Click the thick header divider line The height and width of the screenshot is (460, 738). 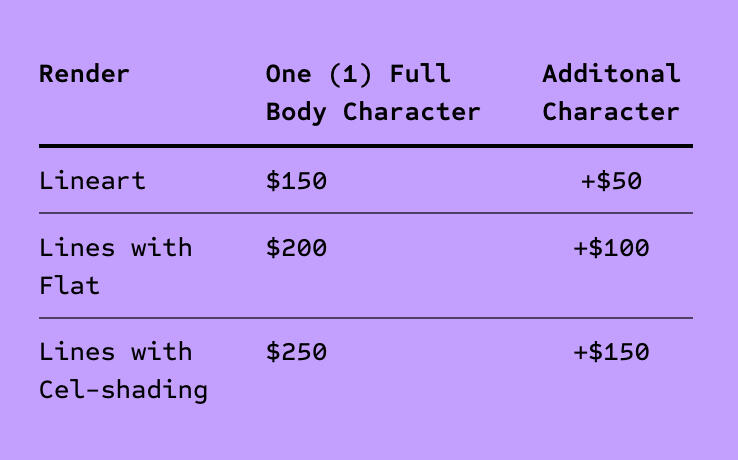pos(366,146)
